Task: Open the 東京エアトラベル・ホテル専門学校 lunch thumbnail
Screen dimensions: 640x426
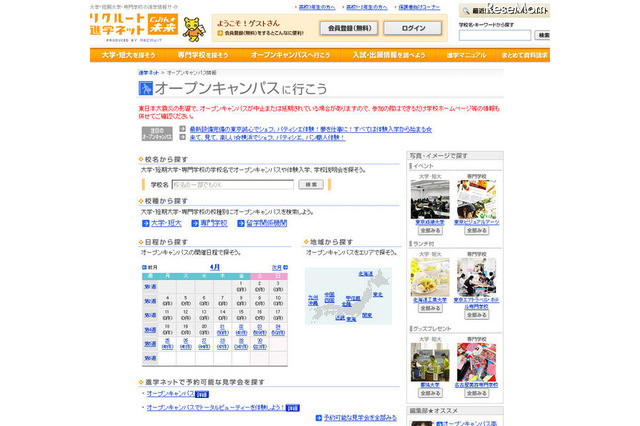Action: coord(476,277)
